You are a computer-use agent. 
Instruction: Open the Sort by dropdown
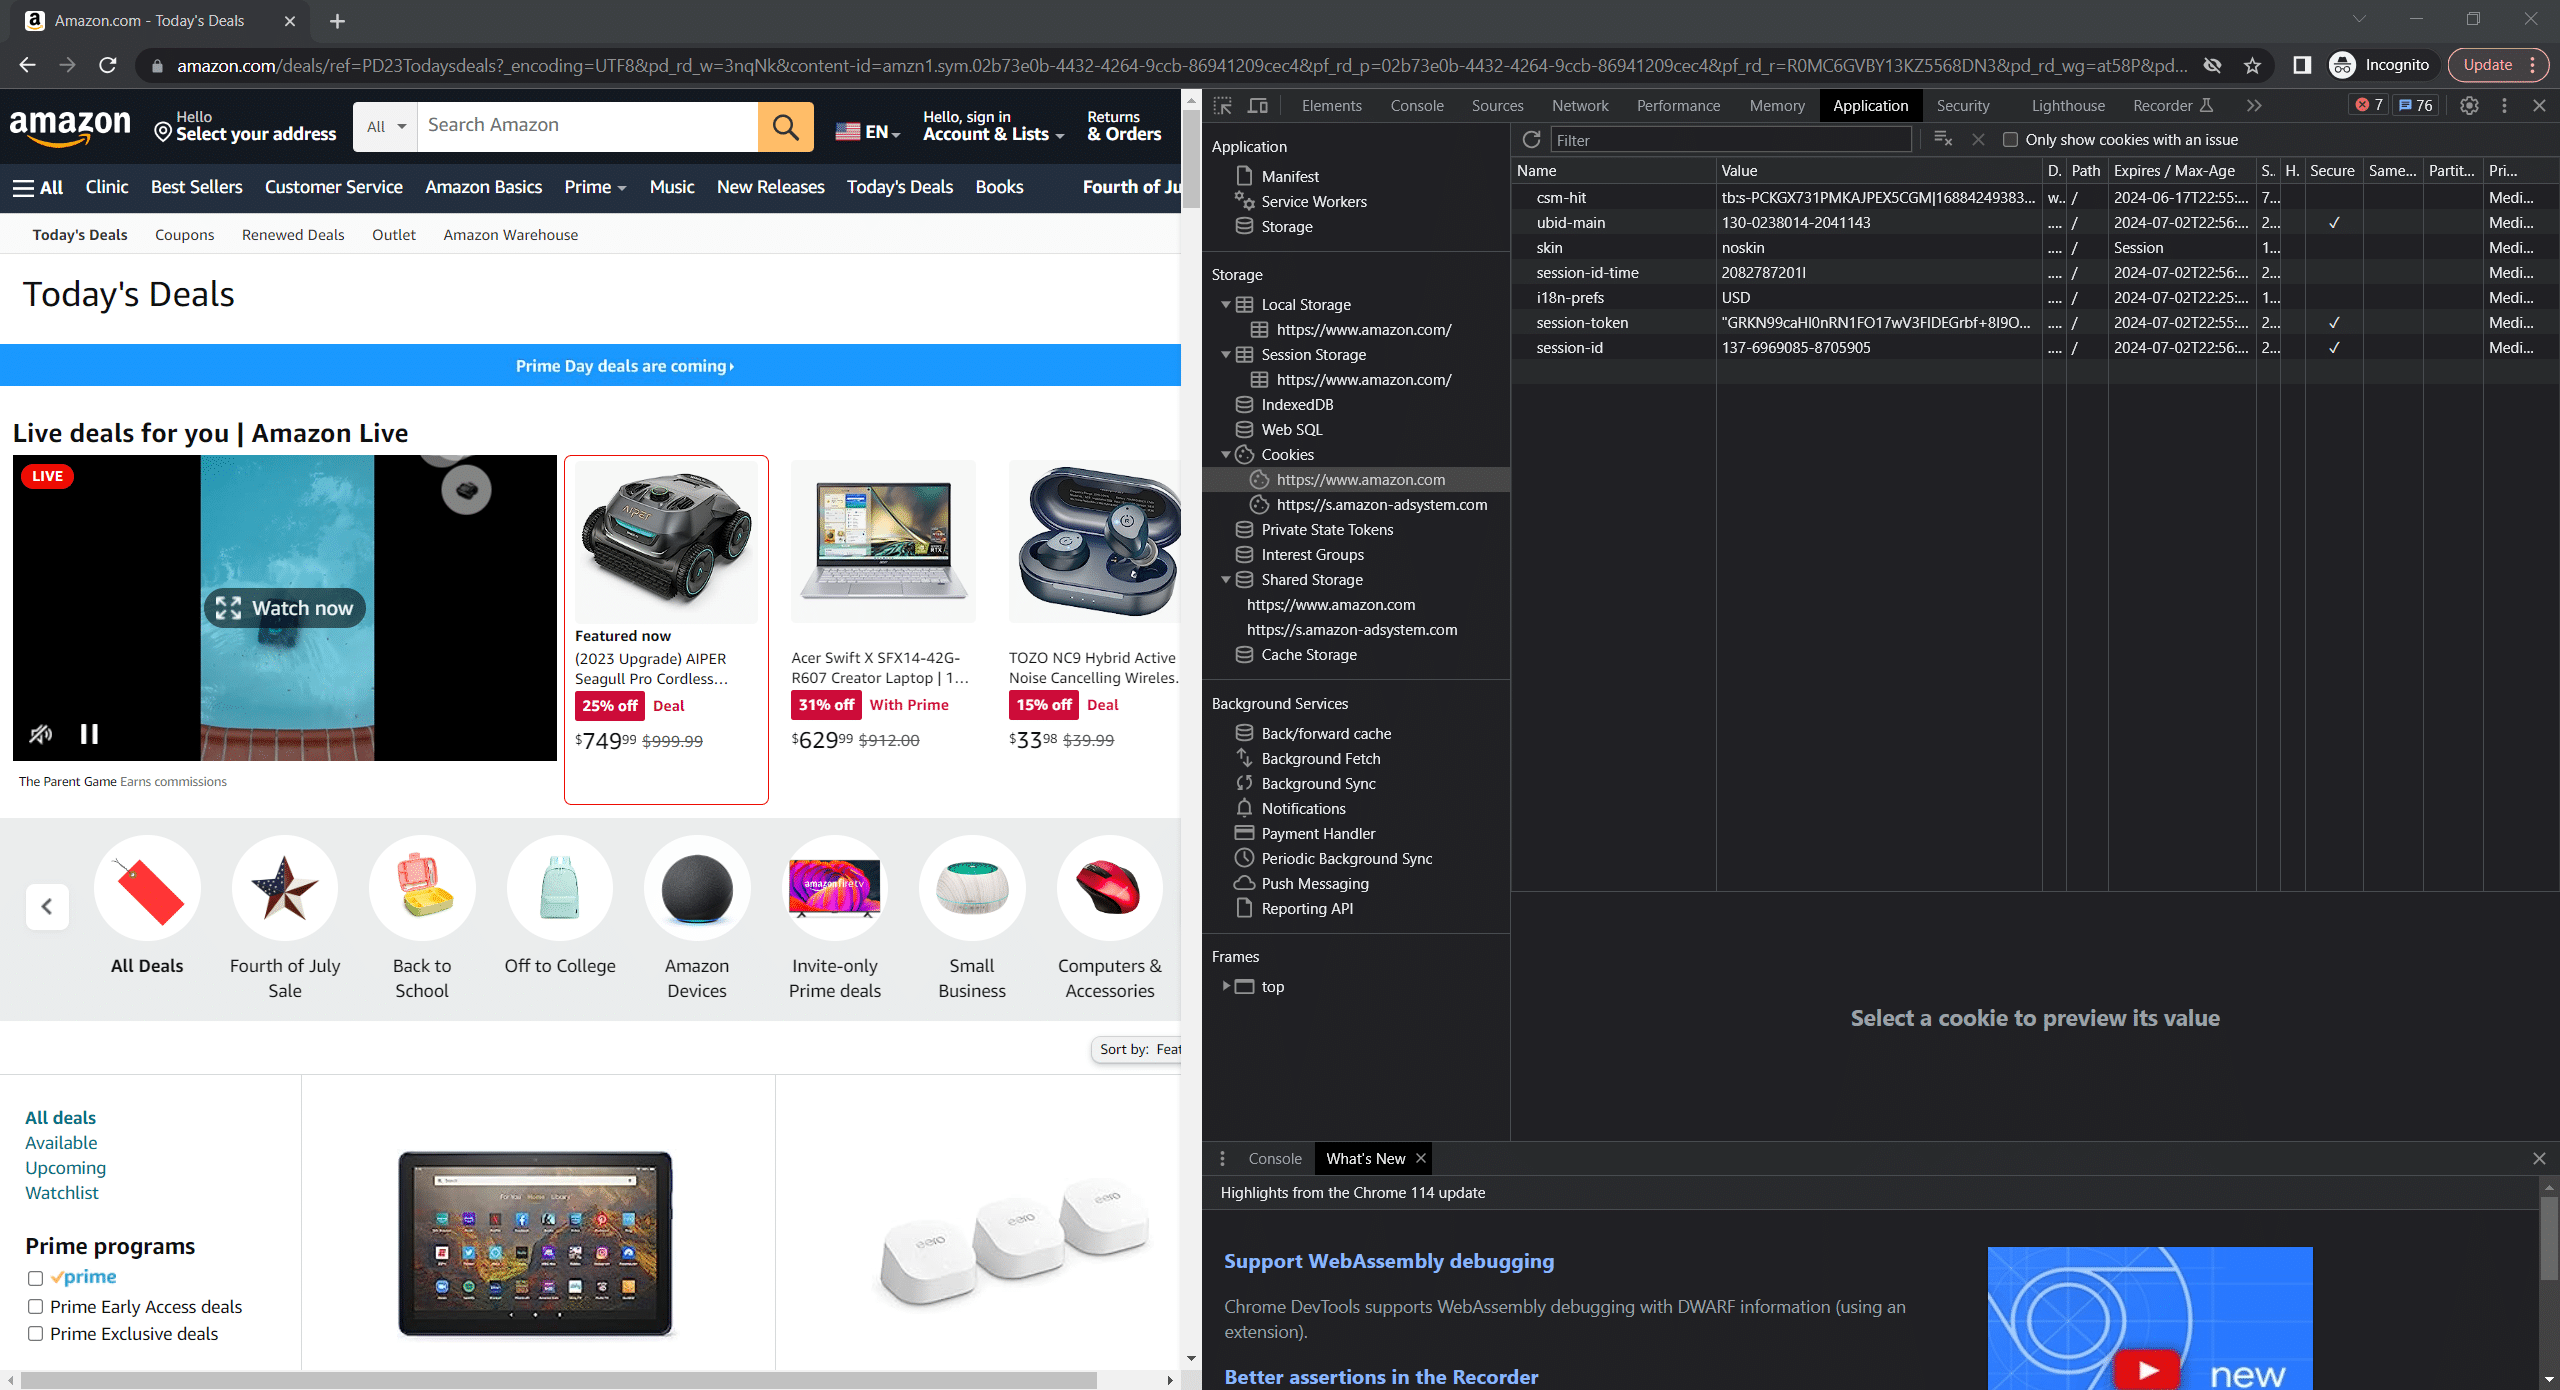[x=1136, y=1049]
